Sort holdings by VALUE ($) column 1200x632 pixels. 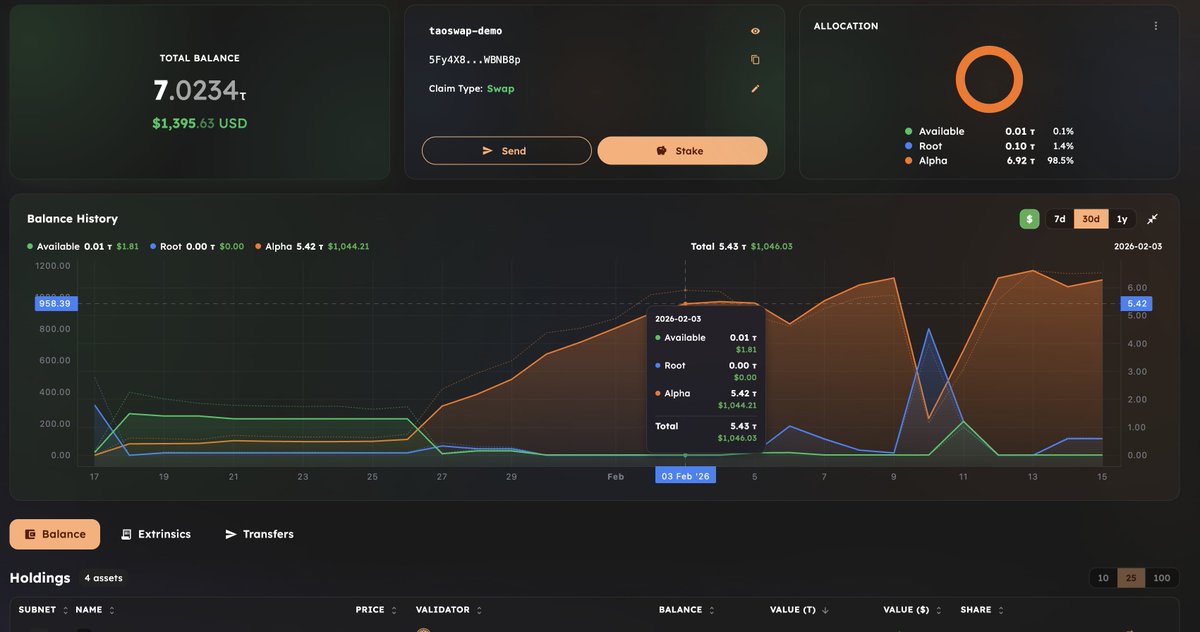click(912, 610)
